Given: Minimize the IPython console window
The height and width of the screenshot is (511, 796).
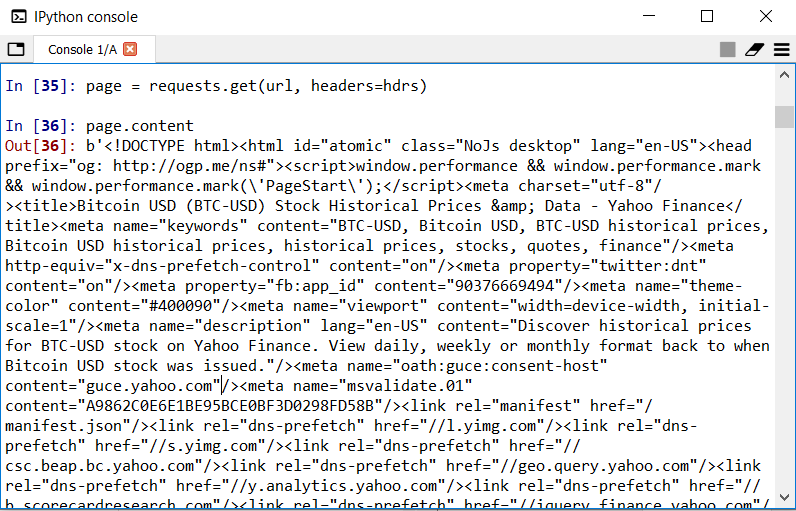Looking at the screenshot, I should [649, 16].
